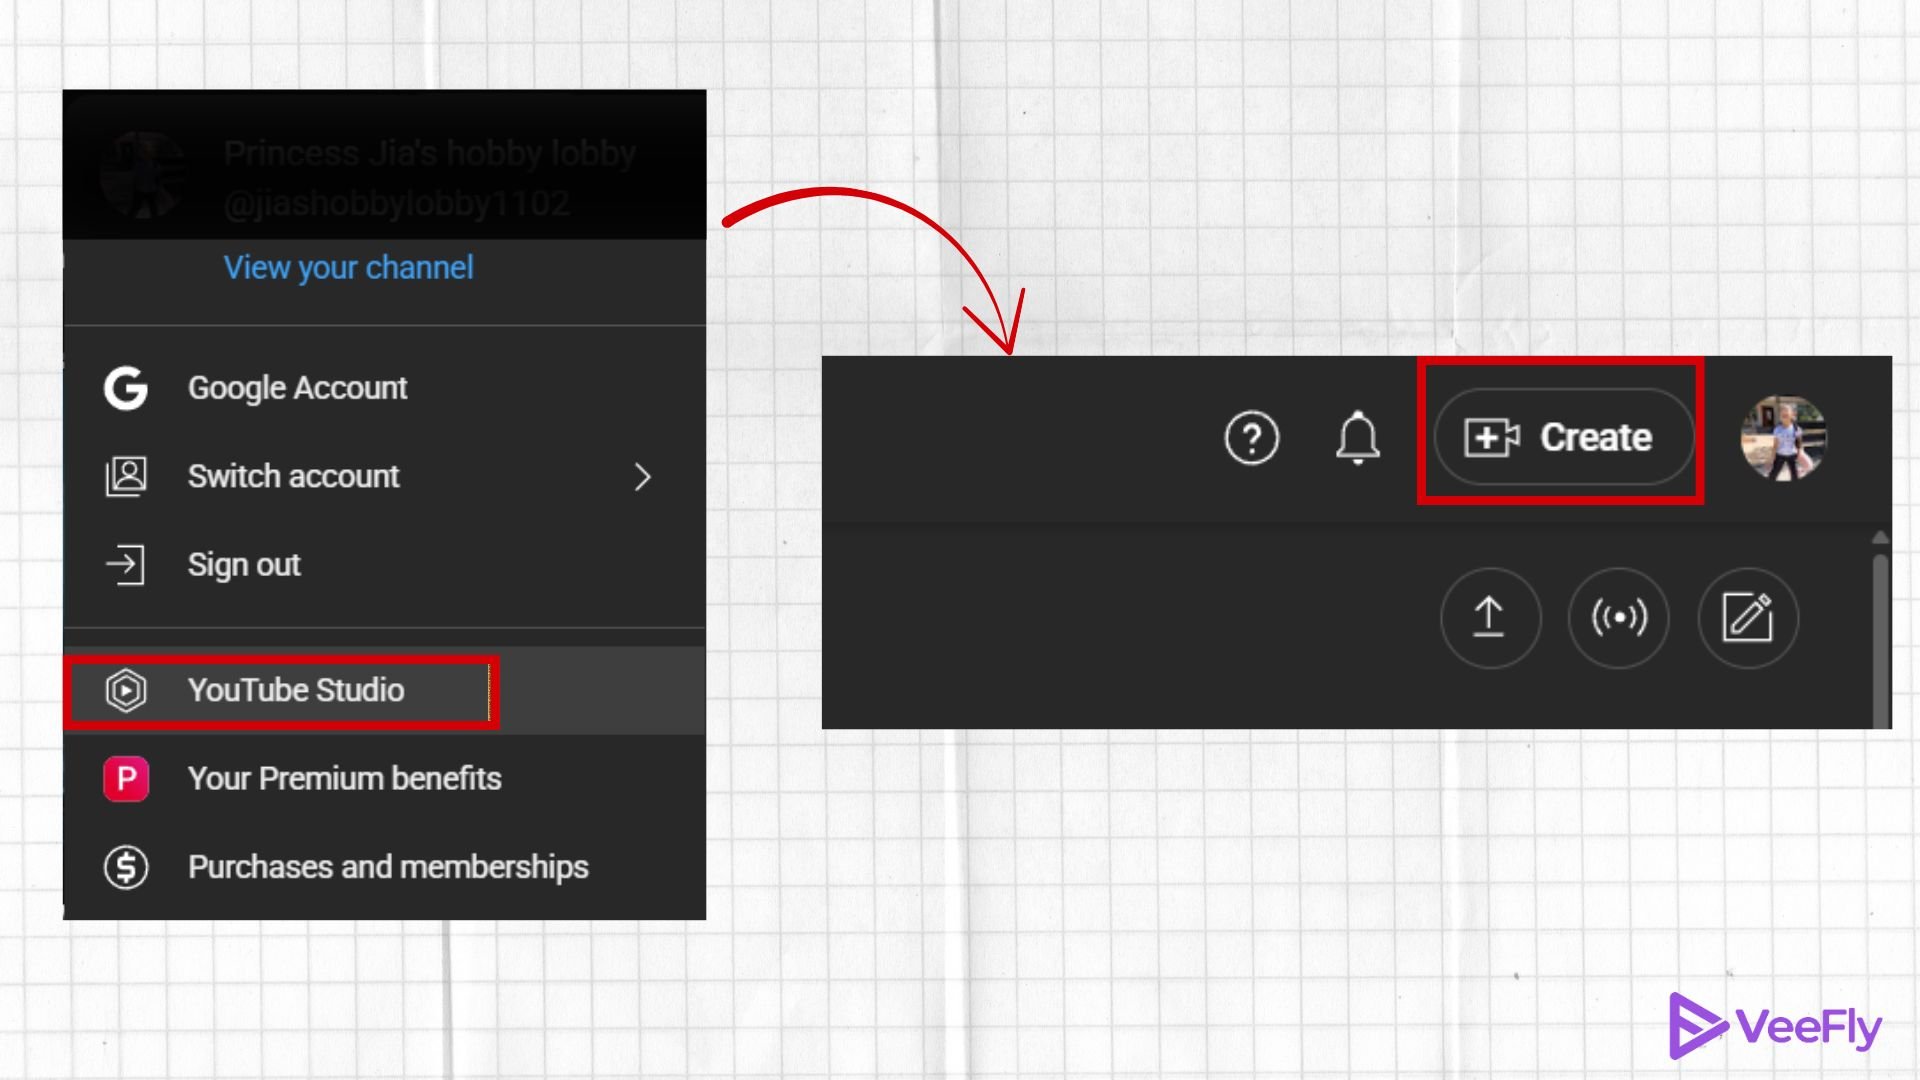This screenshot has height=1080, width=1920.
Task: Click the Premium P badge icon
Action: (126, 779)
